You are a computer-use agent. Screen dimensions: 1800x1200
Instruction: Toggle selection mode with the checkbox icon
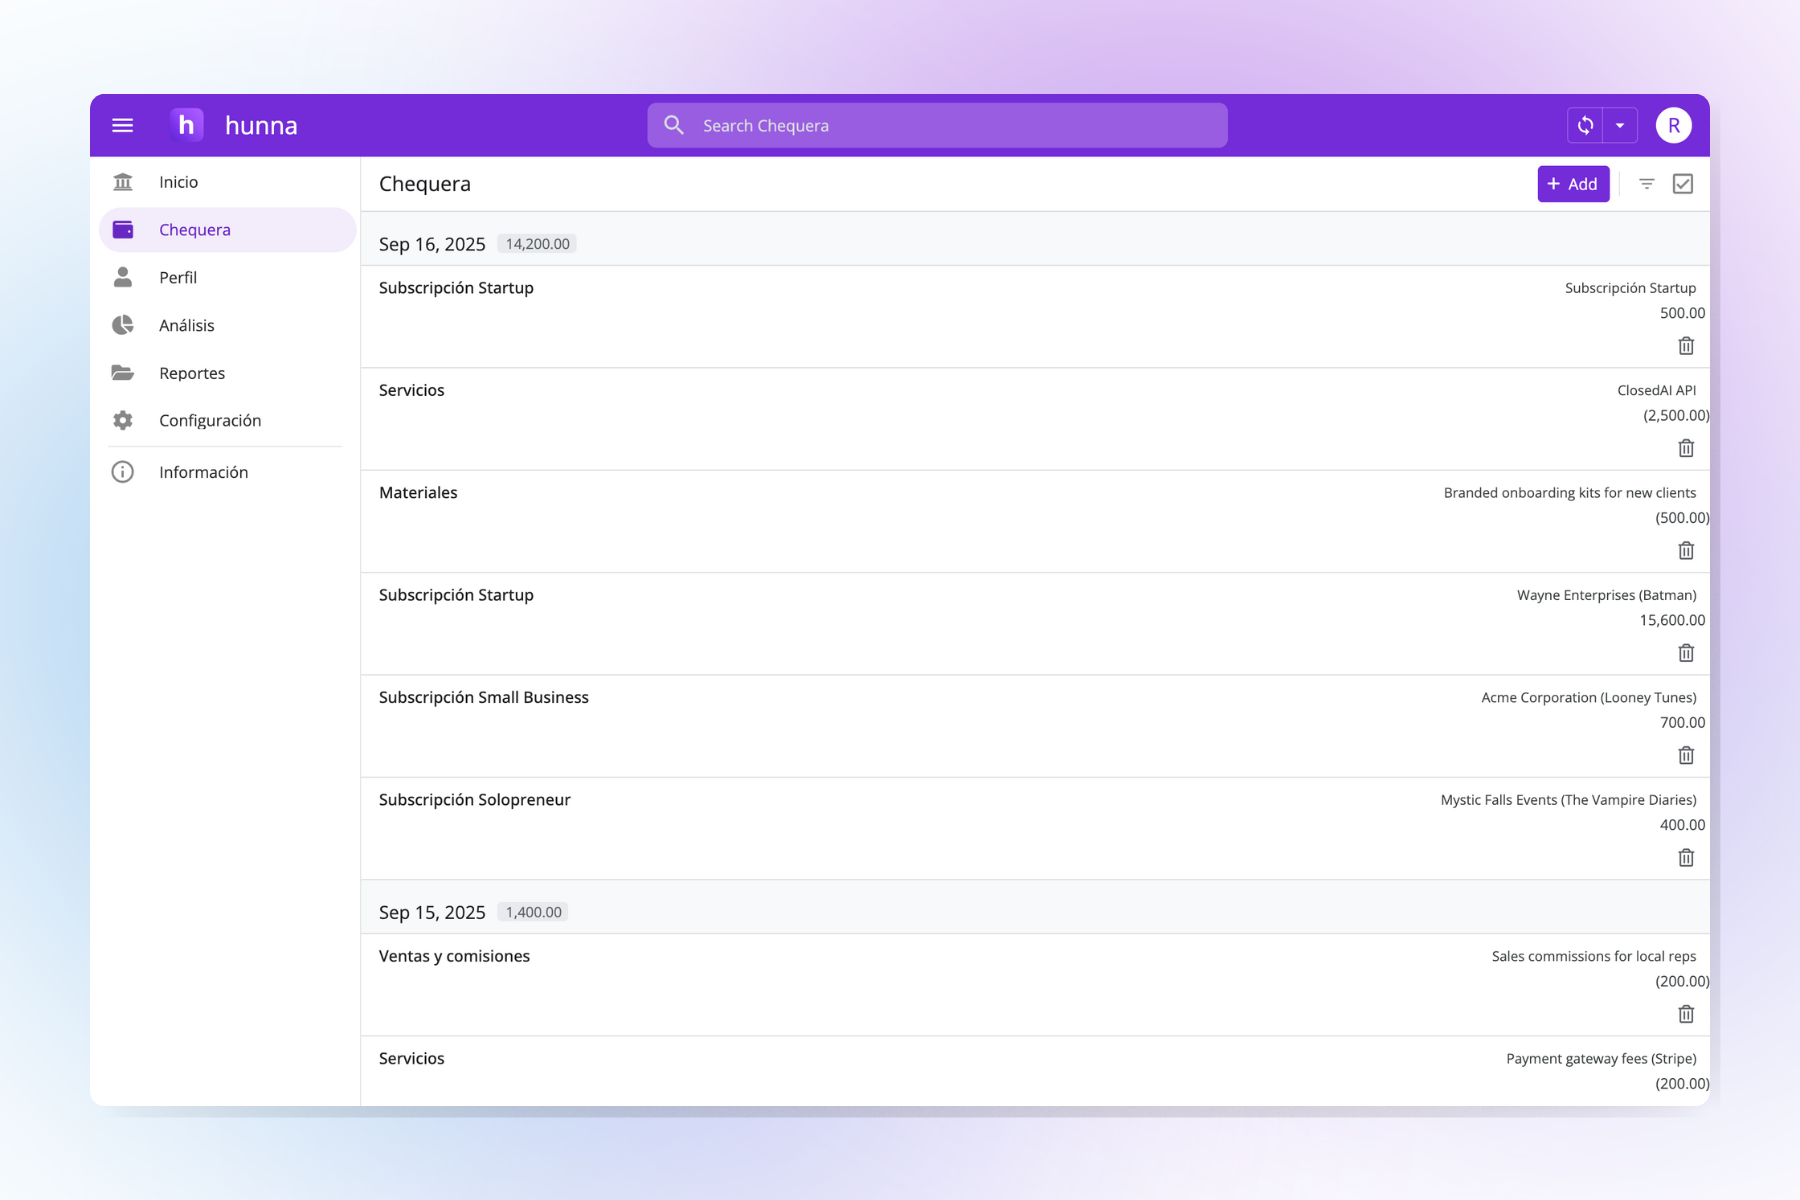coord(1684,184)
